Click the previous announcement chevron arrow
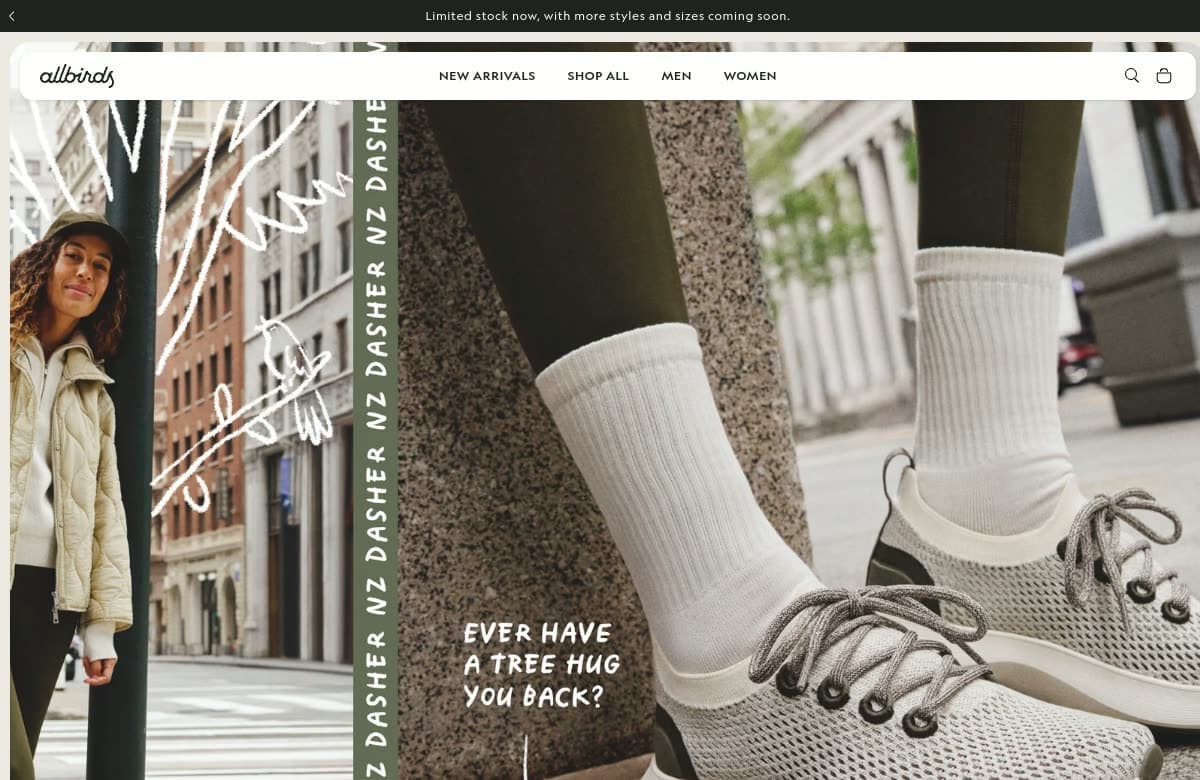Screen dimensions: 1200x780 pyautogui.click(x=12, y=16)
